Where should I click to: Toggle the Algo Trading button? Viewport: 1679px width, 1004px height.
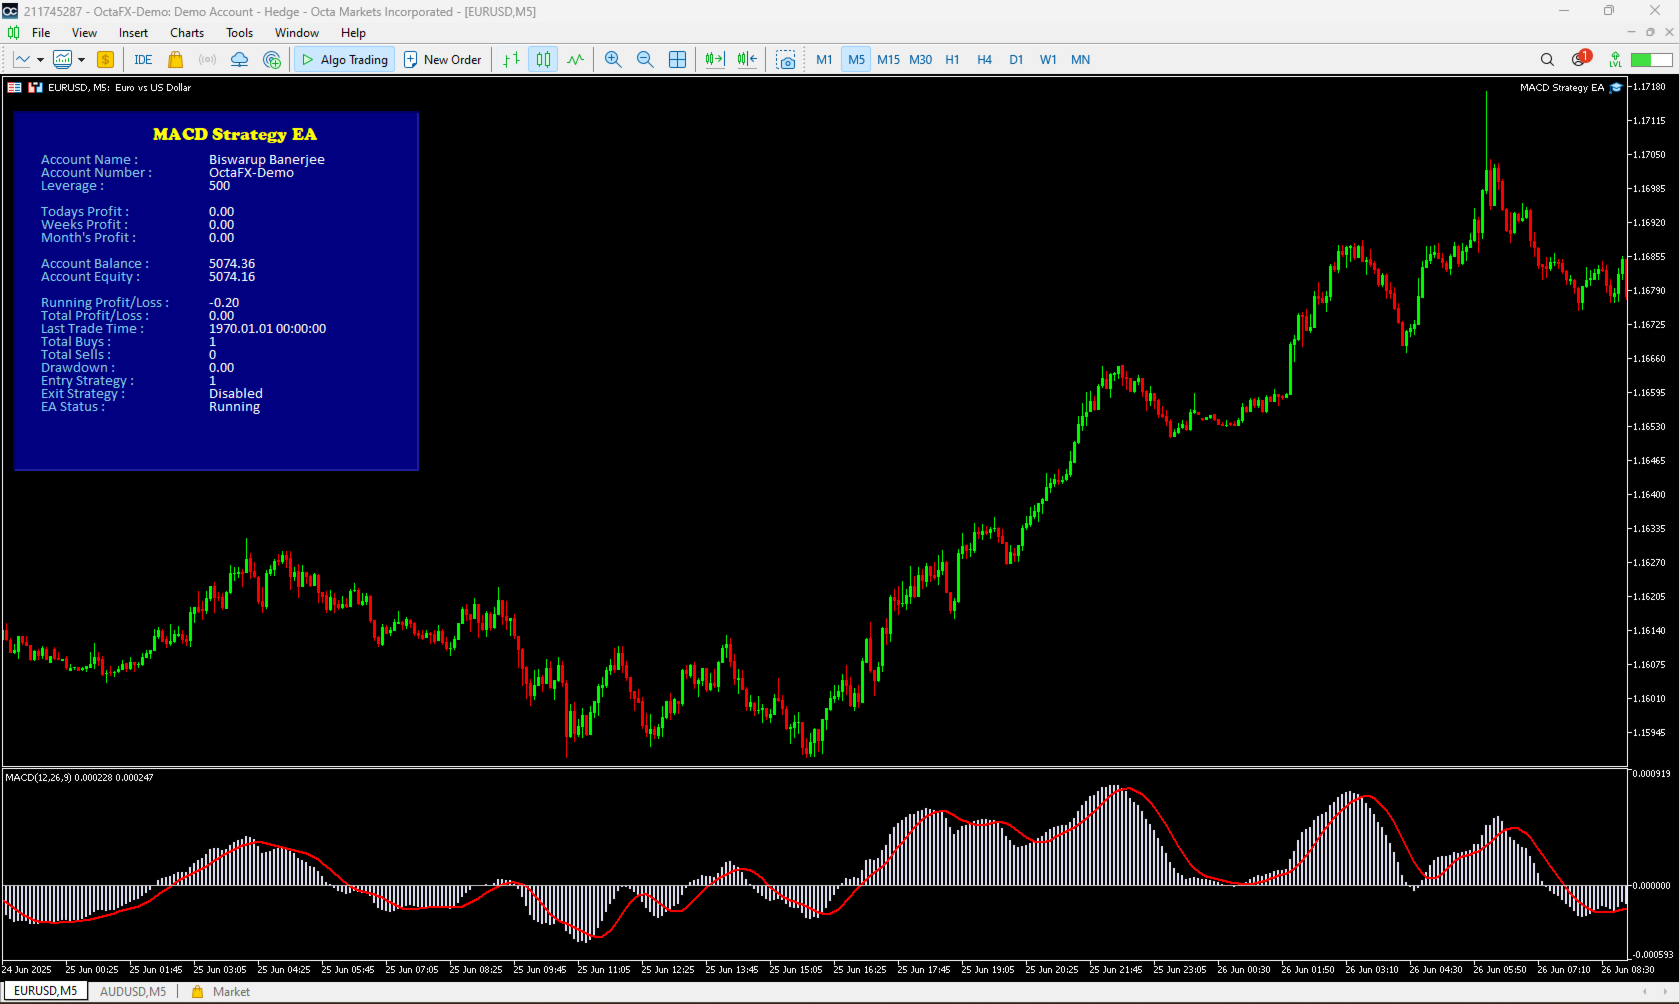344,60
